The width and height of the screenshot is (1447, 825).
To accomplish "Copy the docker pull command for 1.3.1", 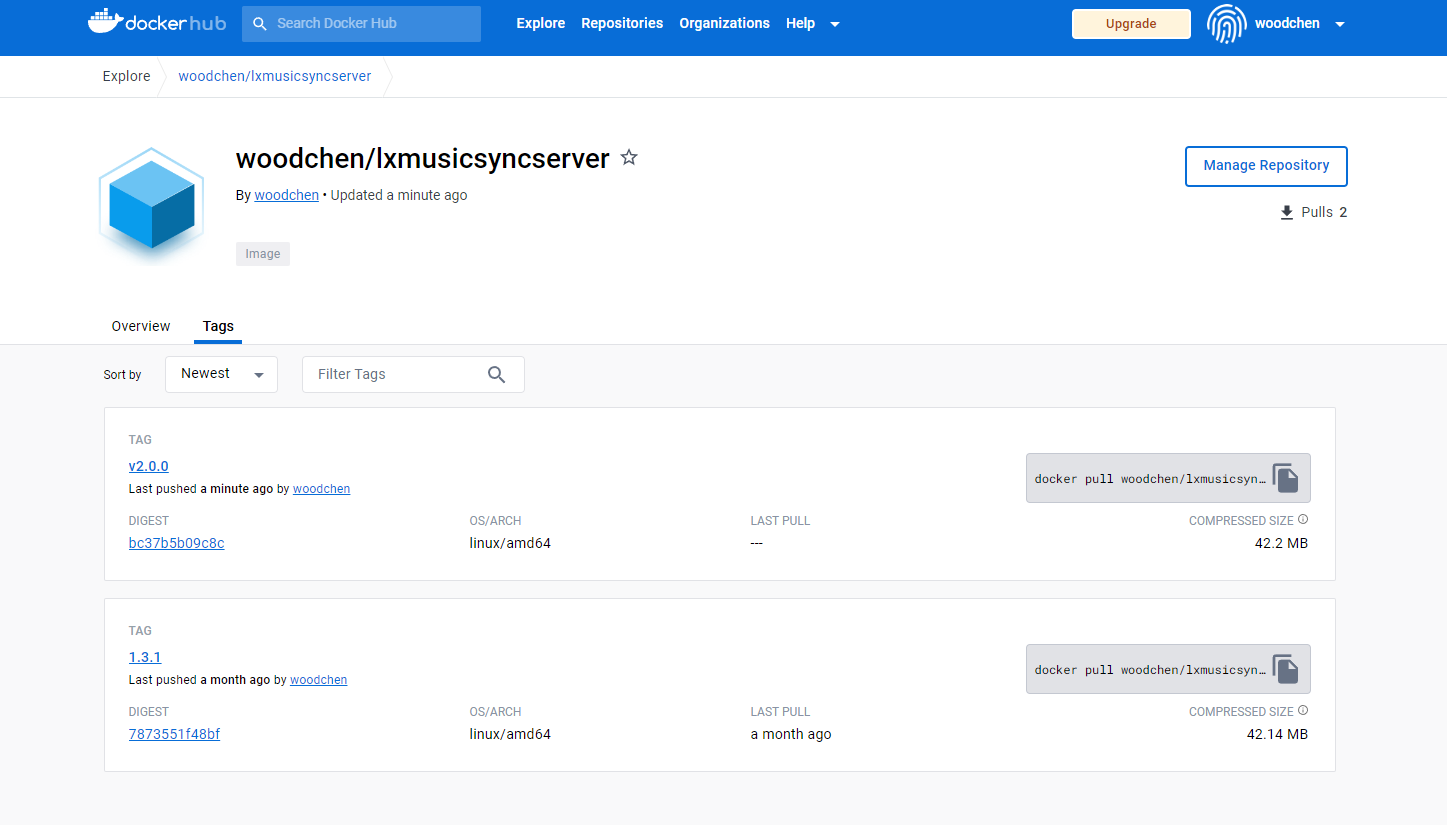I will (1286, 669).
